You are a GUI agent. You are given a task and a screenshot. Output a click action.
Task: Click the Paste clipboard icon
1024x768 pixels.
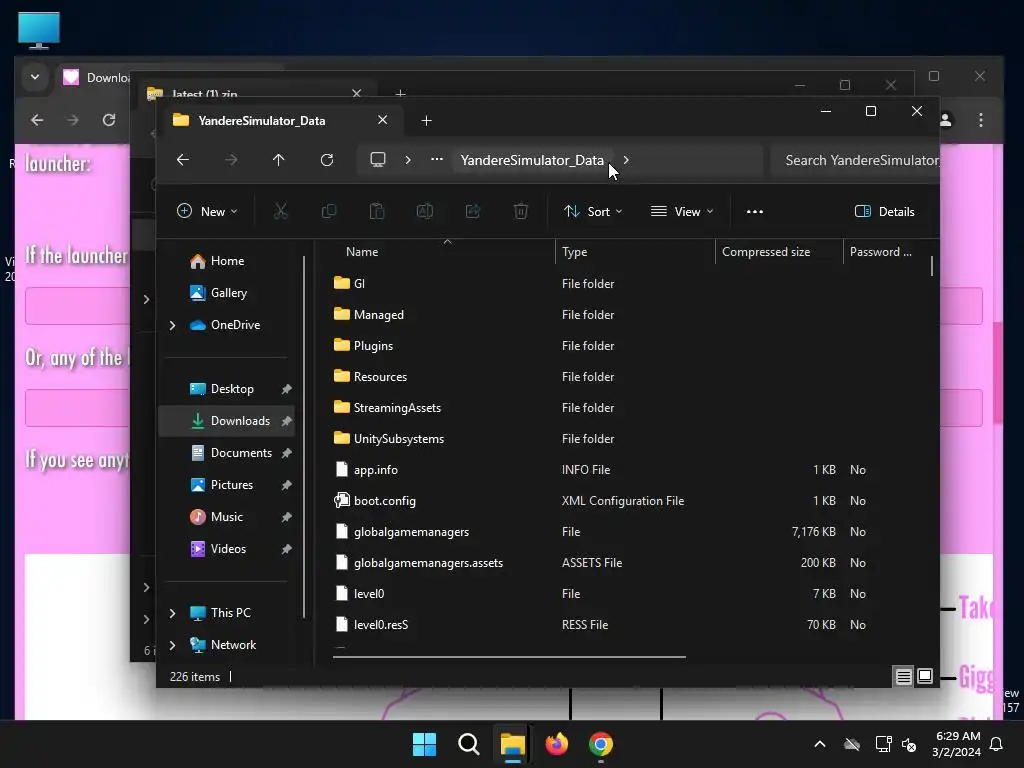377,212
